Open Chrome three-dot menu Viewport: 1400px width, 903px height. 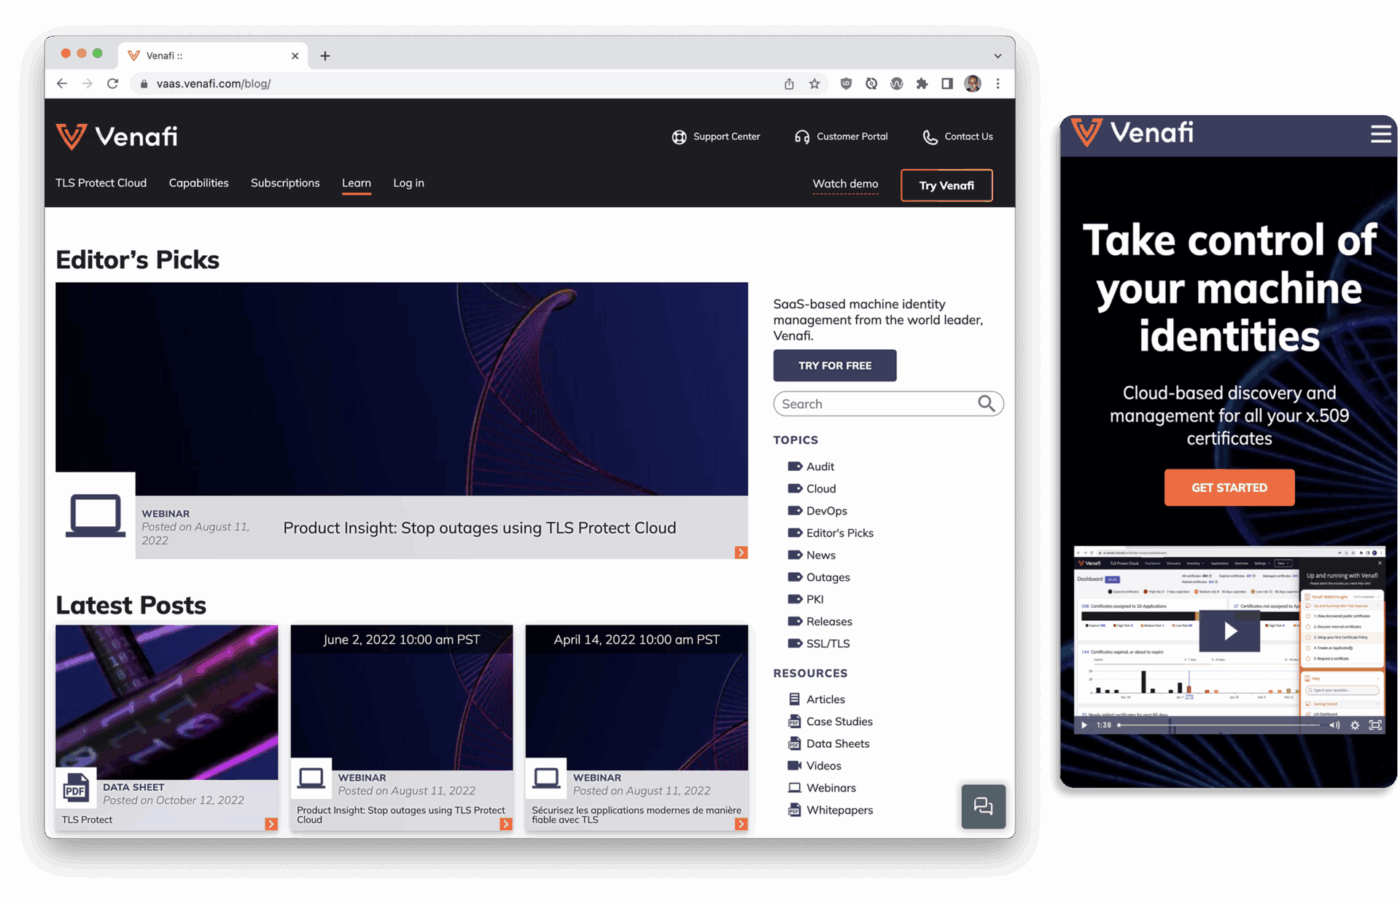tap(997, 84)
